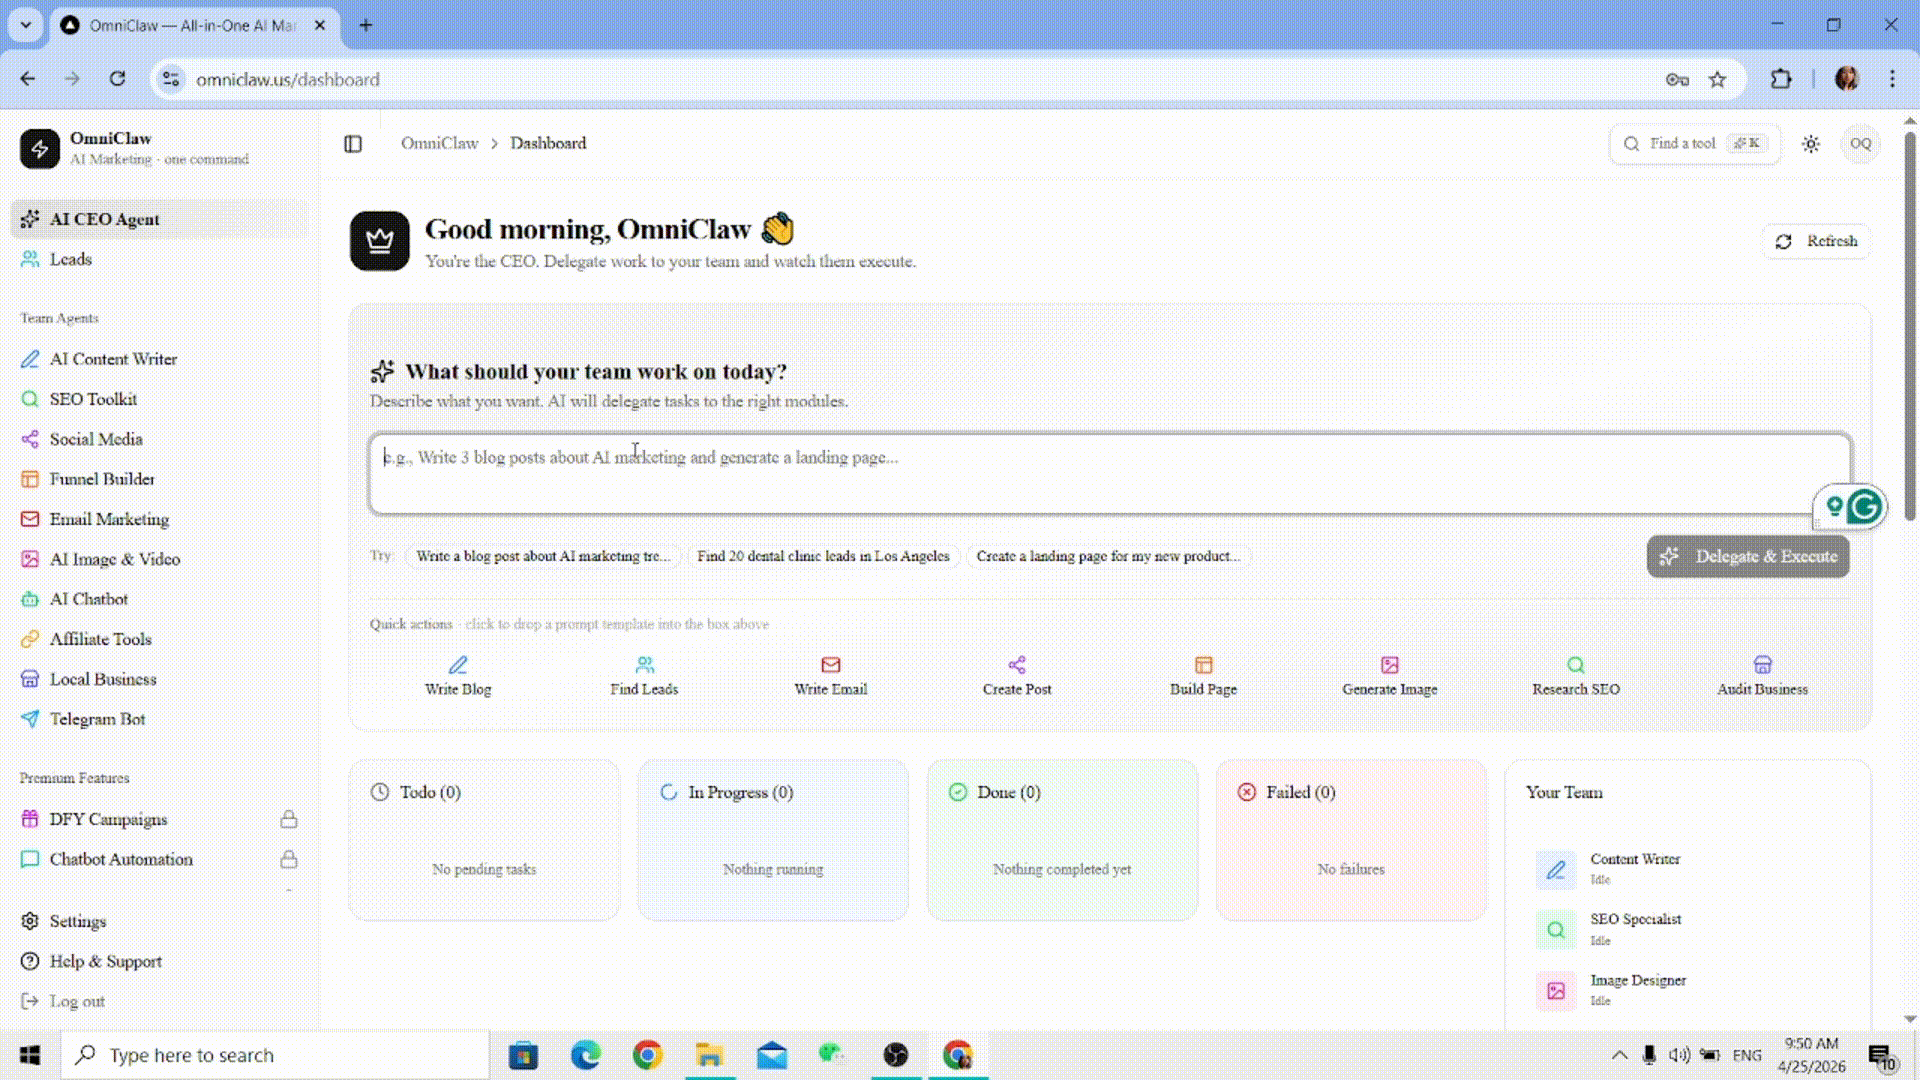The width and height of the screenshot is (1920, 1080).
Task: Open the Windows Start menu
Action: (x=30, y=1055)
